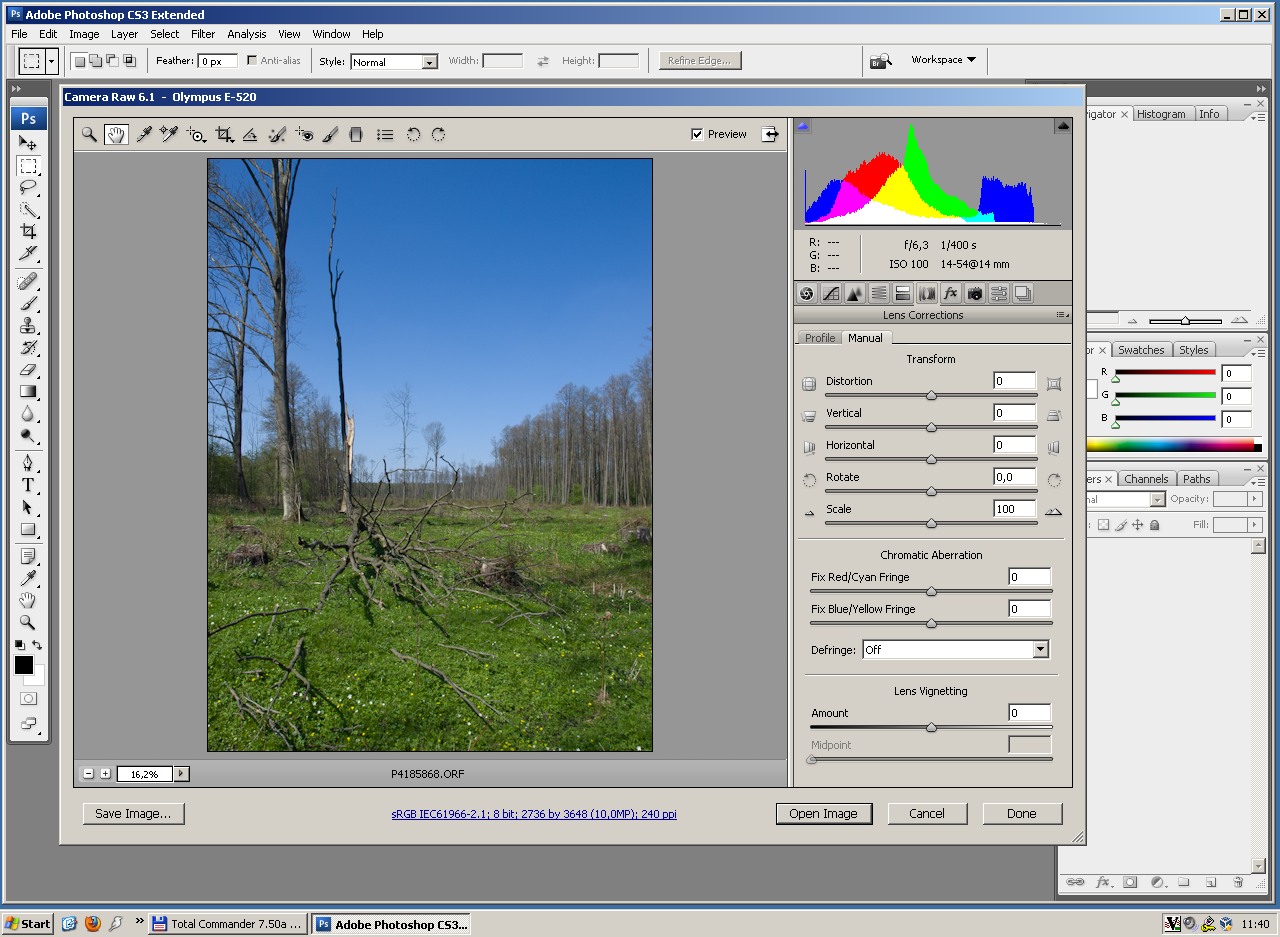Open the Defringe dropdown
The height and width of the screenshot is (937, 1280).
pyautogui.click(x=1040, y=650)
